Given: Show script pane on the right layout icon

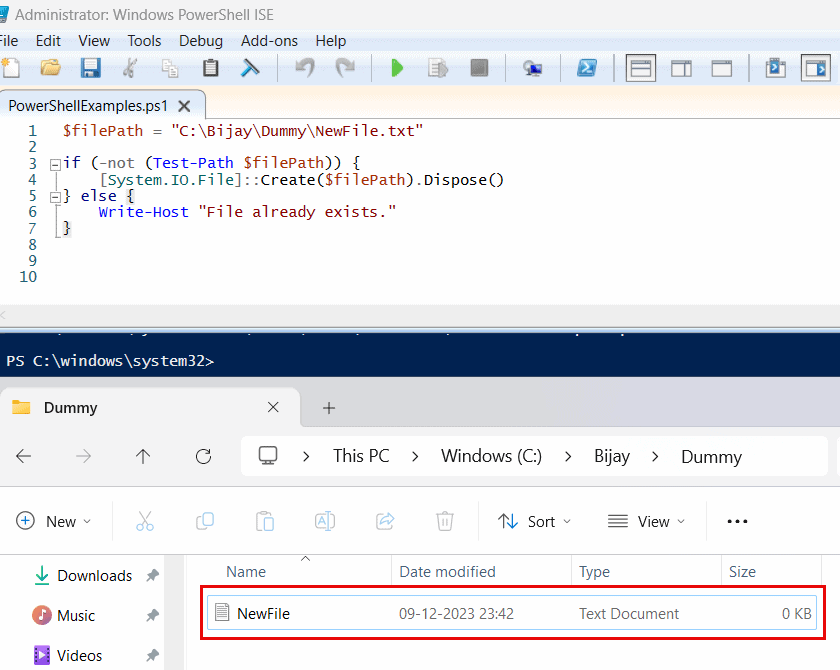Looking at the screenshot, I should [x=681, y=69].
